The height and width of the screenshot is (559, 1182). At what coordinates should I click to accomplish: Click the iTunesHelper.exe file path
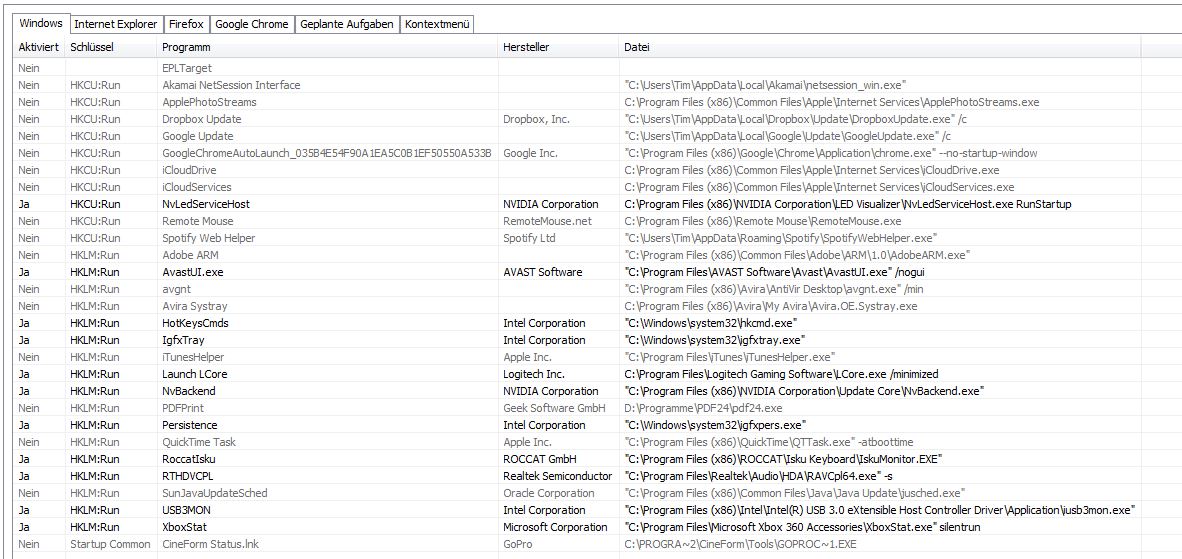(x=730, y=357)
